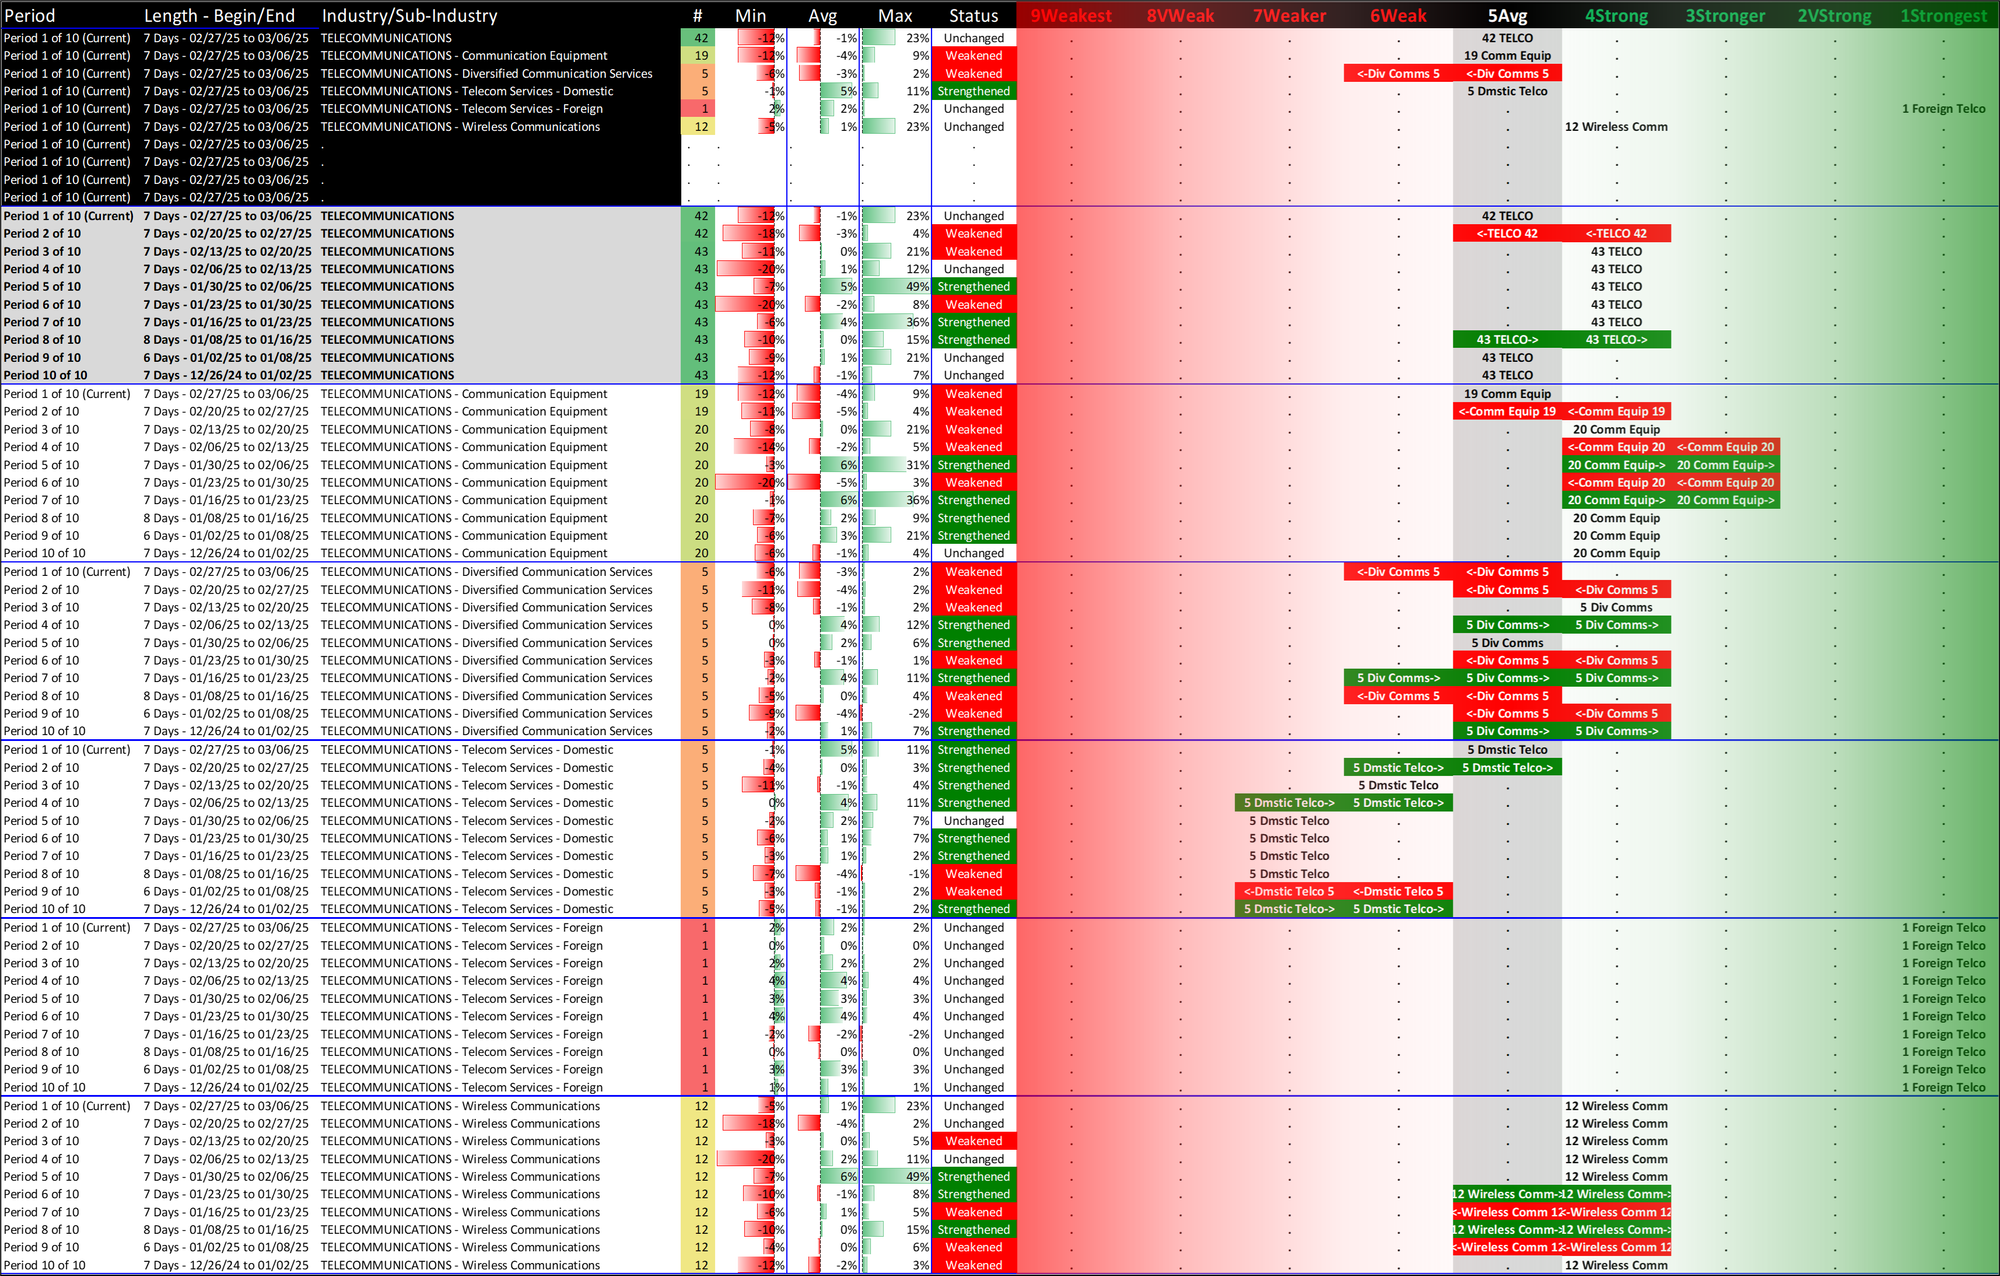Click the Min column header
Viewport: 2000px width, 1276px height.
coord(750,16)
